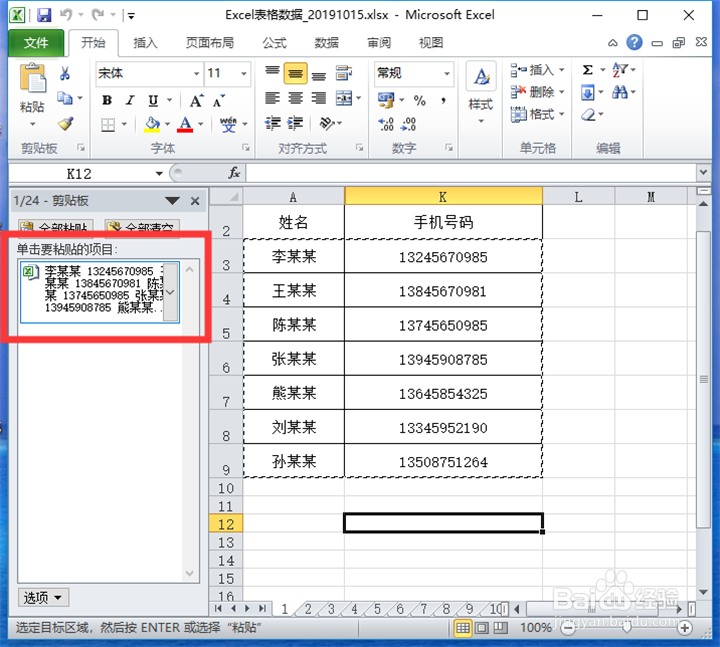Toggle middle vertical alignment
The image size is (720, 647).
[x=295, y=73]
